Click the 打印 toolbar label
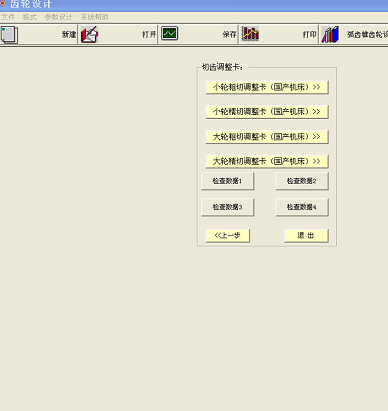This screenshot has height=411, width=388. [x=309, y=34]
